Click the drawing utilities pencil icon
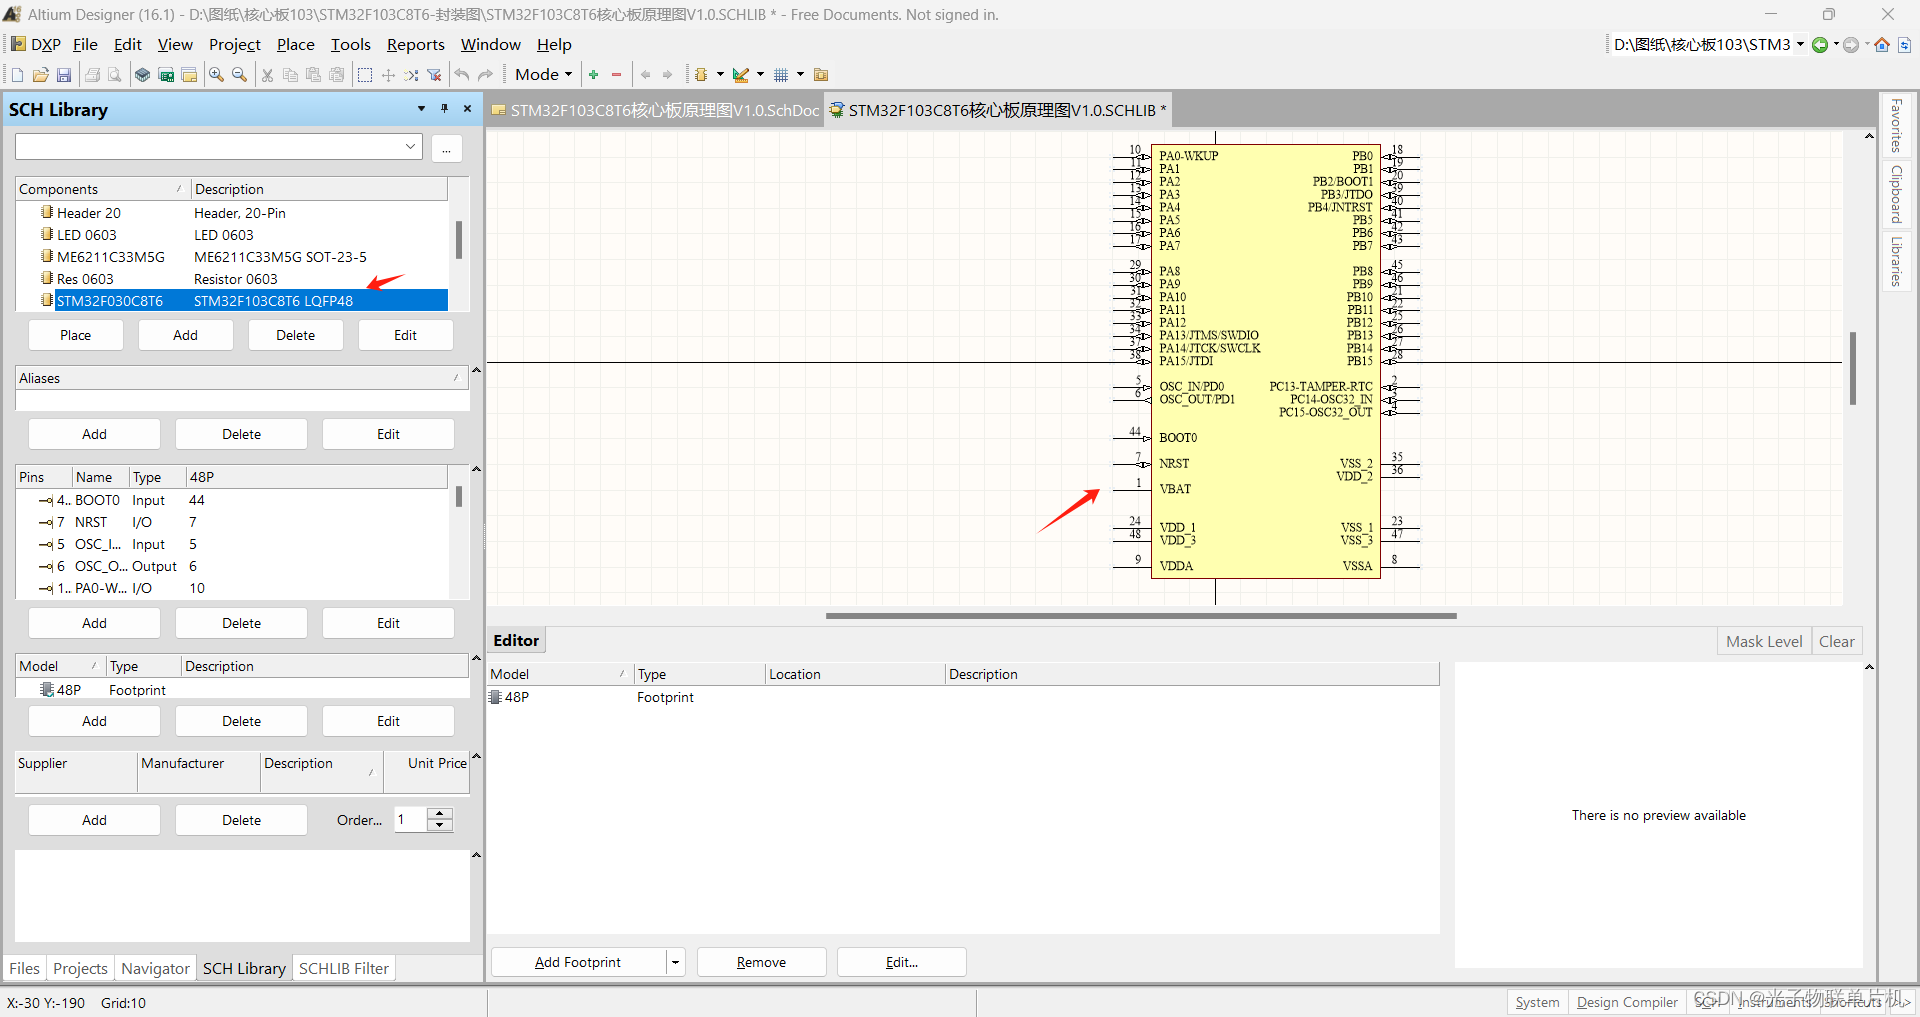This screenshot has height=1017, width=1920. click(x=741, y=75)
